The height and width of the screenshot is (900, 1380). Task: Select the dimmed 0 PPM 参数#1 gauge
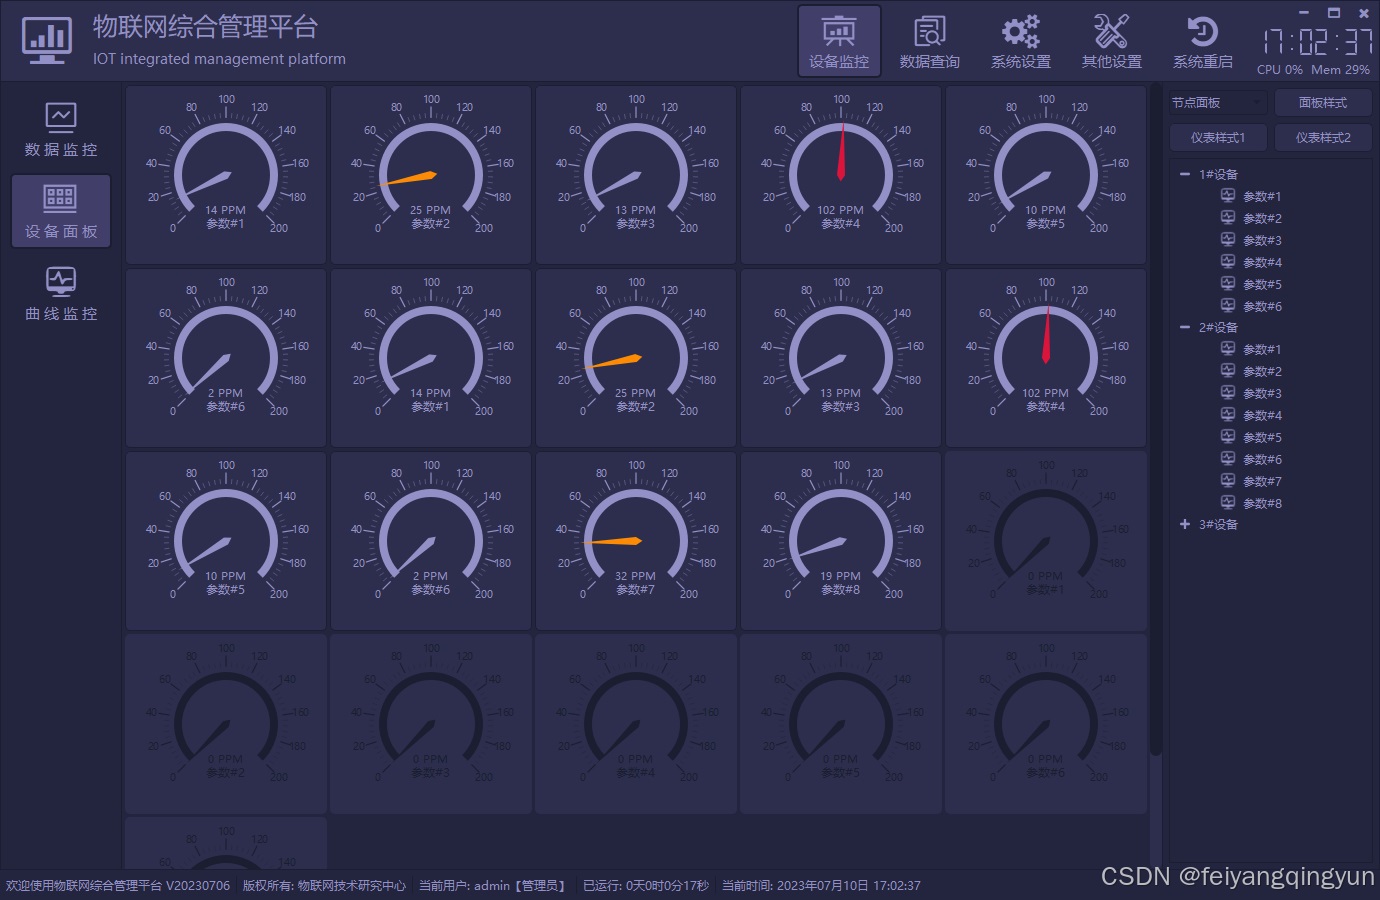[x=1046, y=541]
